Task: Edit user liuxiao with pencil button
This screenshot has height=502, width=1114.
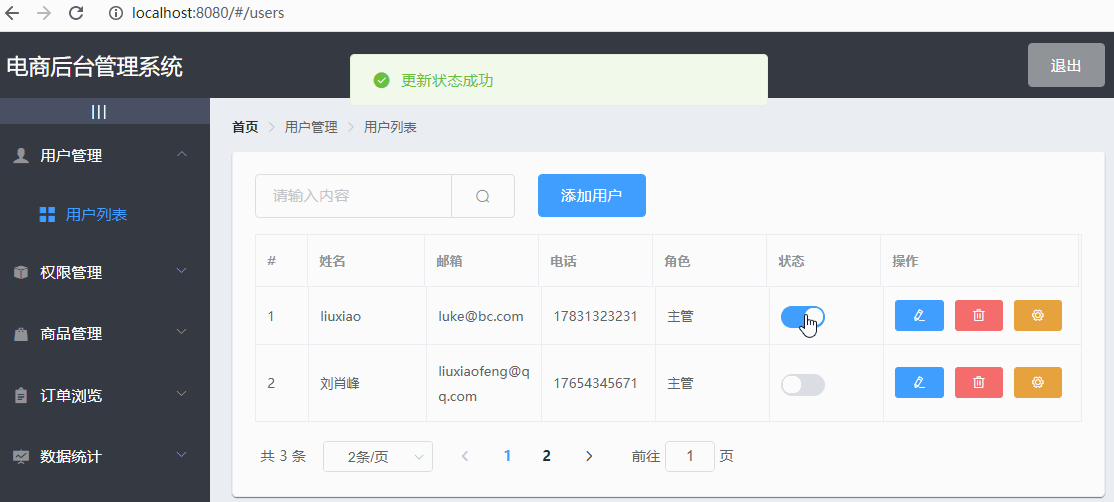Action: (919, 315)
